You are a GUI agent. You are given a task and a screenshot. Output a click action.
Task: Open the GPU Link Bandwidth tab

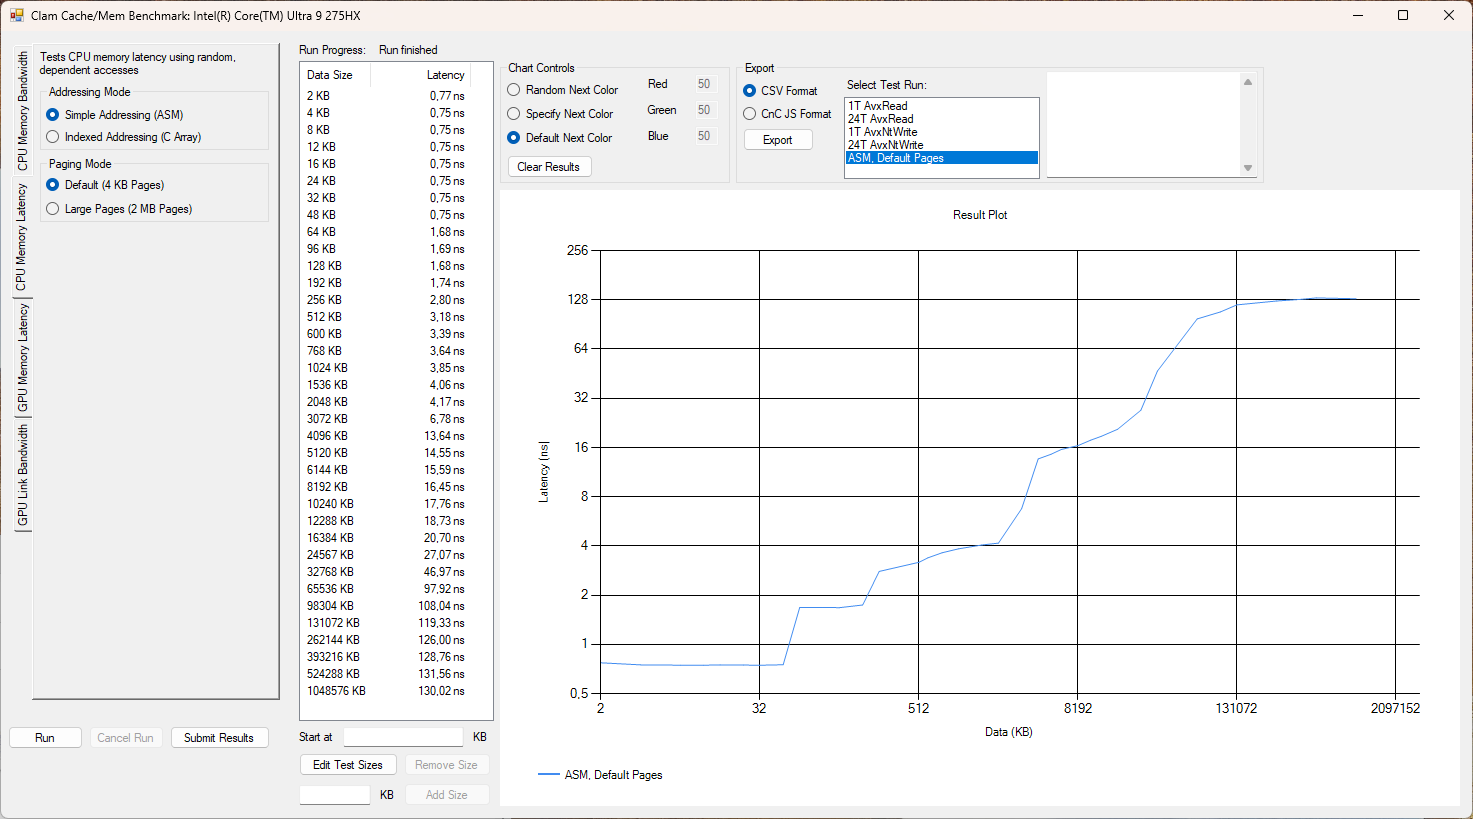click(22, 475)
